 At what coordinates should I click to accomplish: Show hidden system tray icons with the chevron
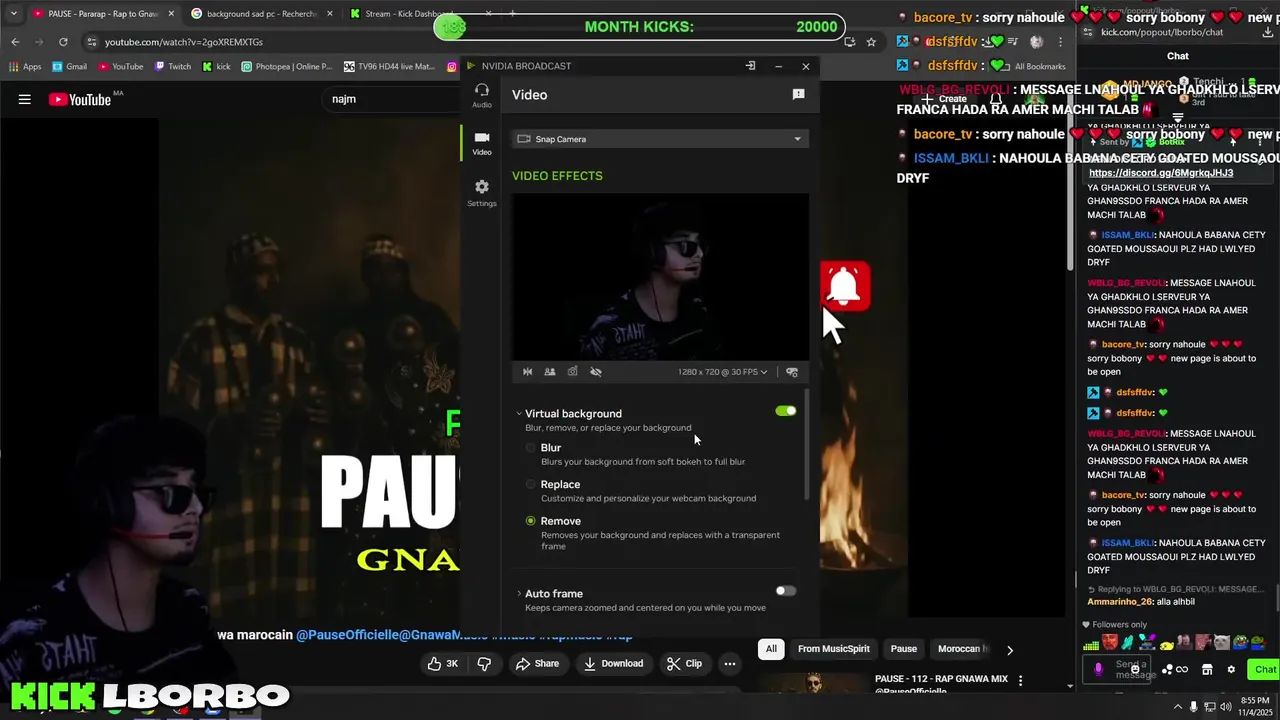pos(1177,706)
